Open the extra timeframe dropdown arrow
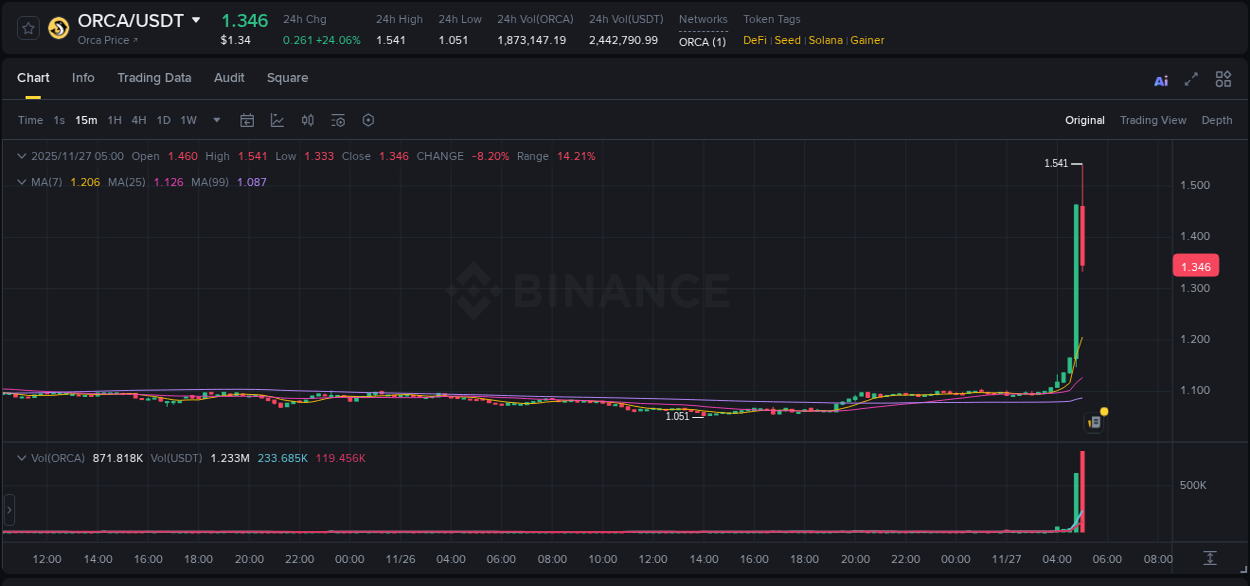The image size is (1250, 586). tap(215, 119)
